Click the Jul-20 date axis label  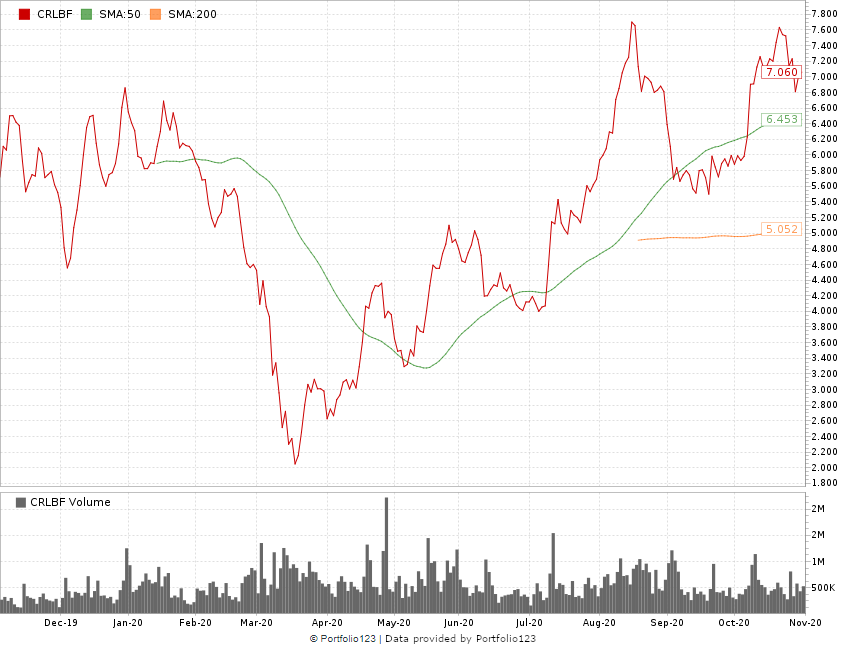(529, 623)
